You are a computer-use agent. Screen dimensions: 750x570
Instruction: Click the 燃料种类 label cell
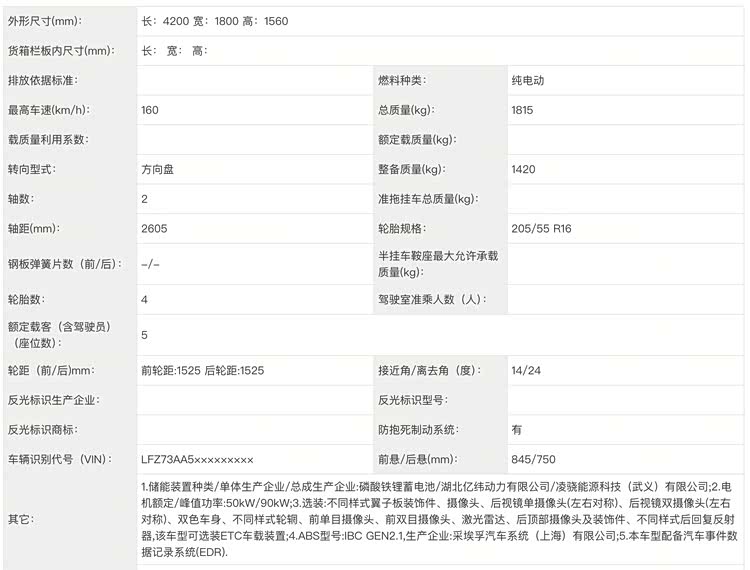pyautogui.click(x=401, y=80)
